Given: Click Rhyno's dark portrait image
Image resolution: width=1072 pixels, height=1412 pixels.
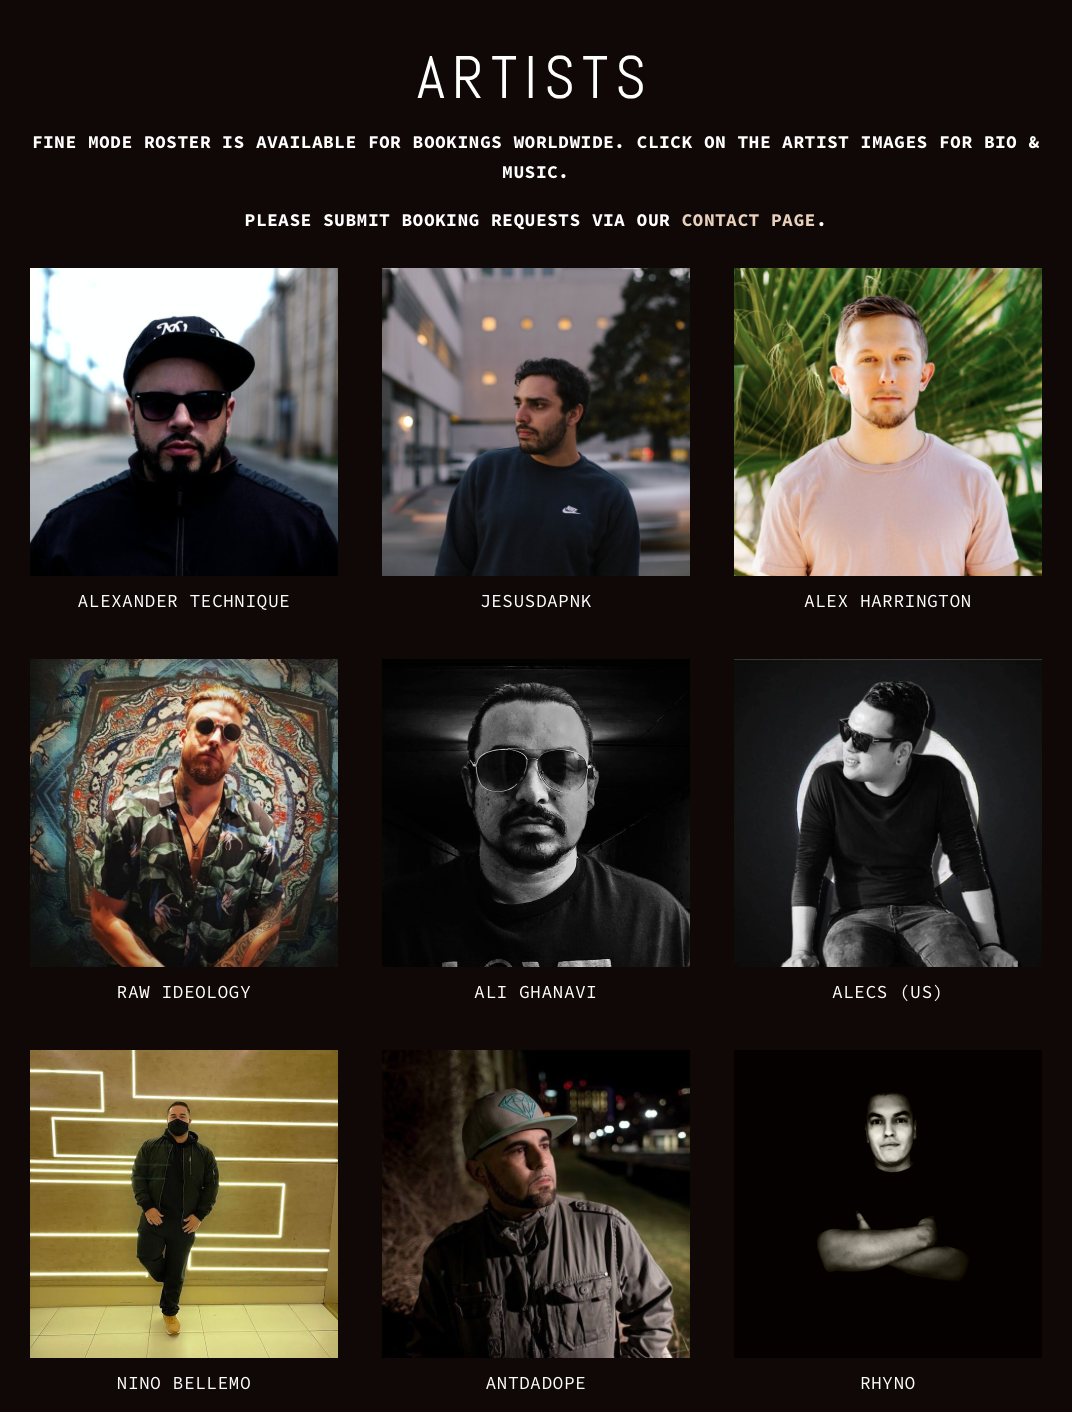Looking at the screenshot, I should (x=888, y=1204).
